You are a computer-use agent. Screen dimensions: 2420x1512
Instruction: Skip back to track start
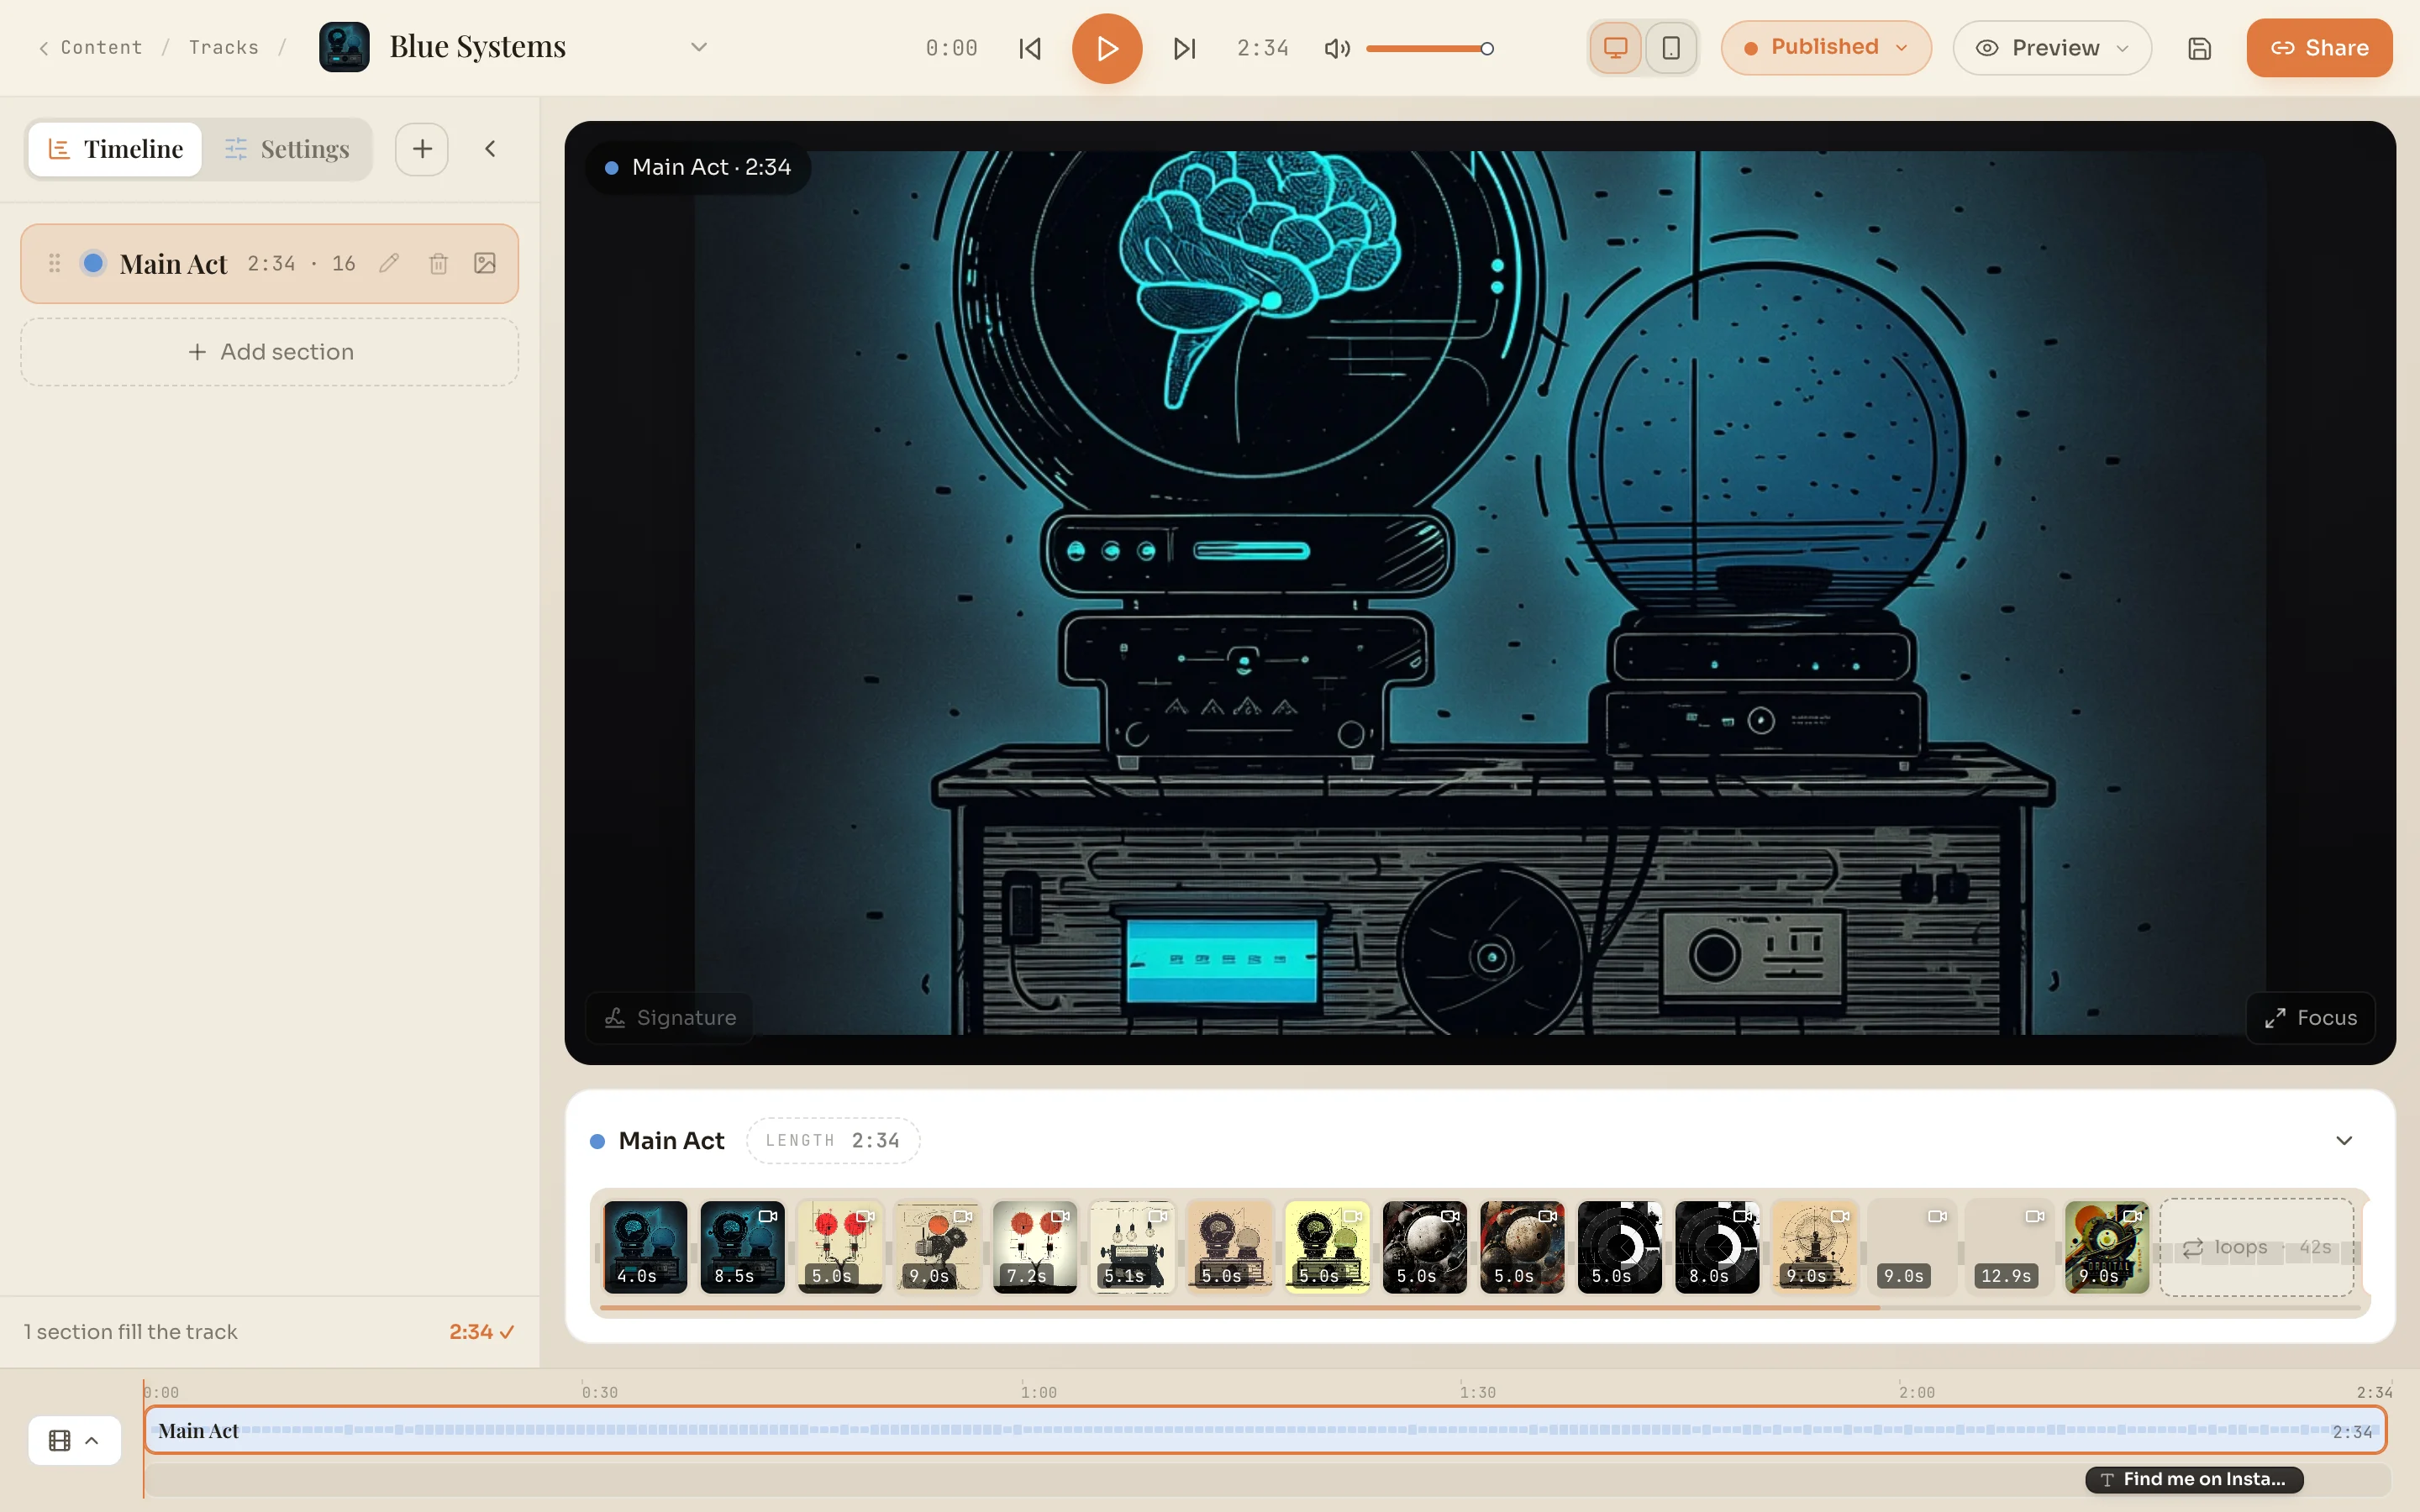pyautogui.click(x=1030, y=48)
